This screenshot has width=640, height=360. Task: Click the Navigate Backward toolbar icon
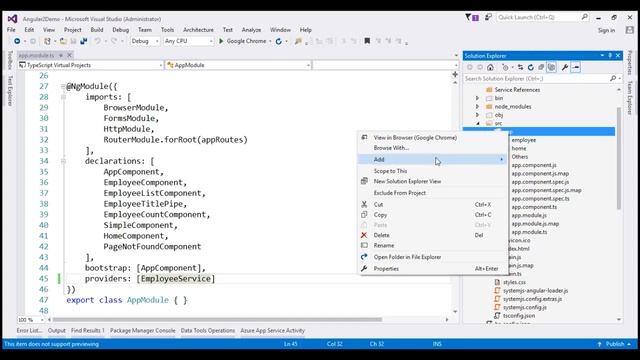[17, 41]
